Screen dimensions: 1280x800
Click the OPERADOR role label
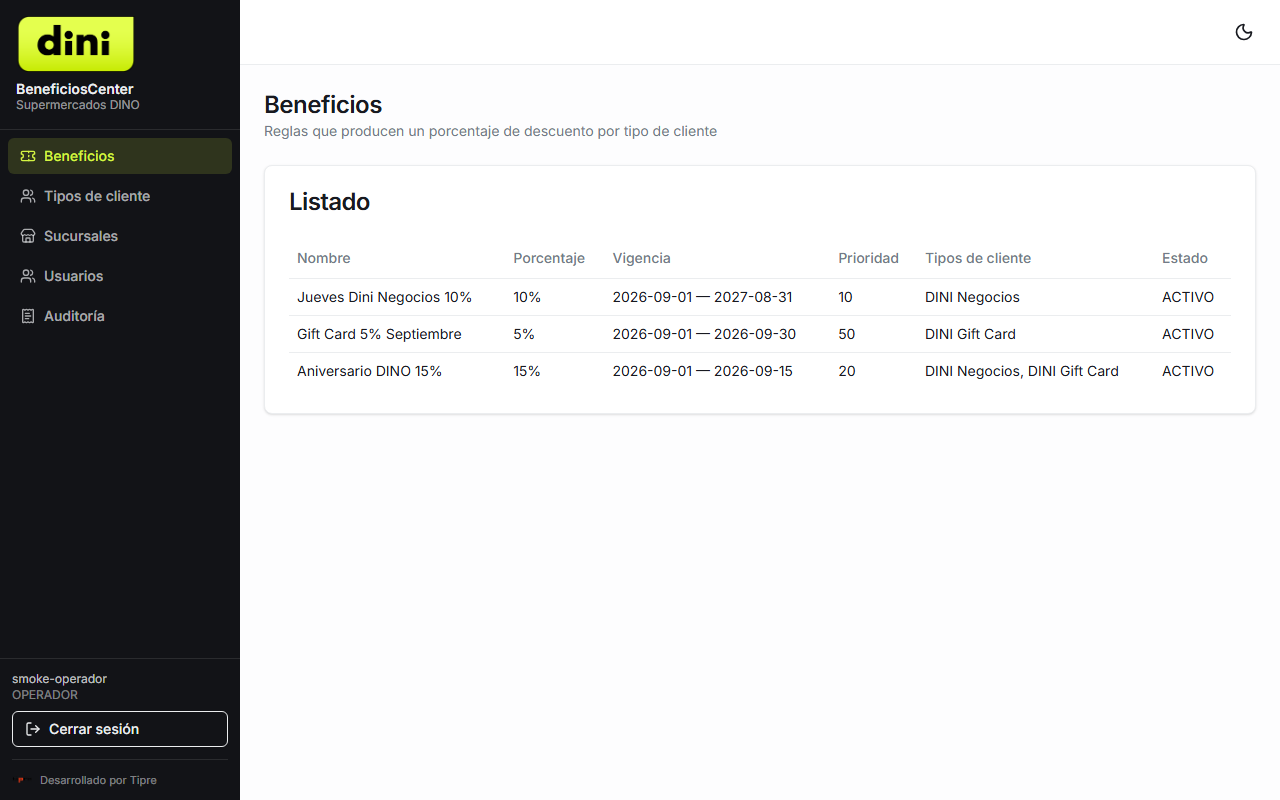click(45, 695)
